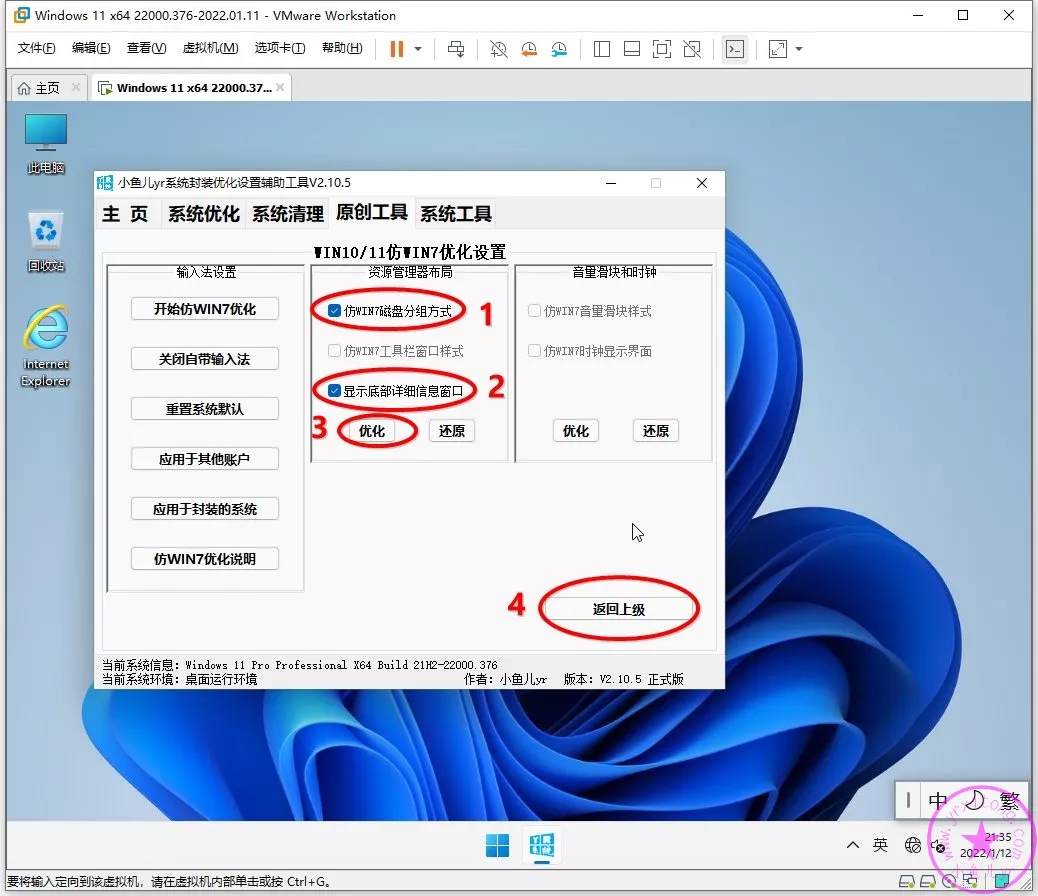Minimize the 小鱼儿yr tool window
The image size is (1038, 896).
[611, 183]
